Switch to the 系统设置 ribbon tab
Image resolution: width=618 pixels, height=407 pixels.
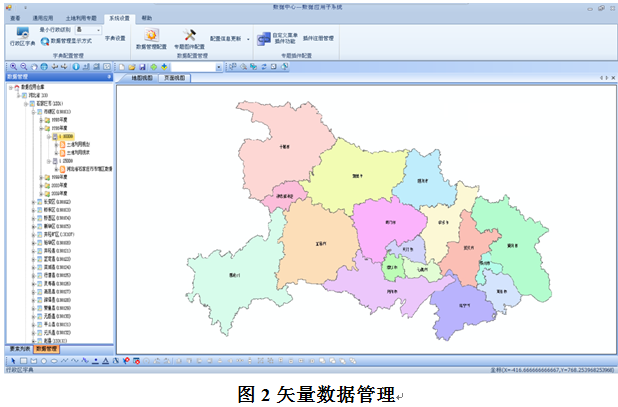point(119,18)
